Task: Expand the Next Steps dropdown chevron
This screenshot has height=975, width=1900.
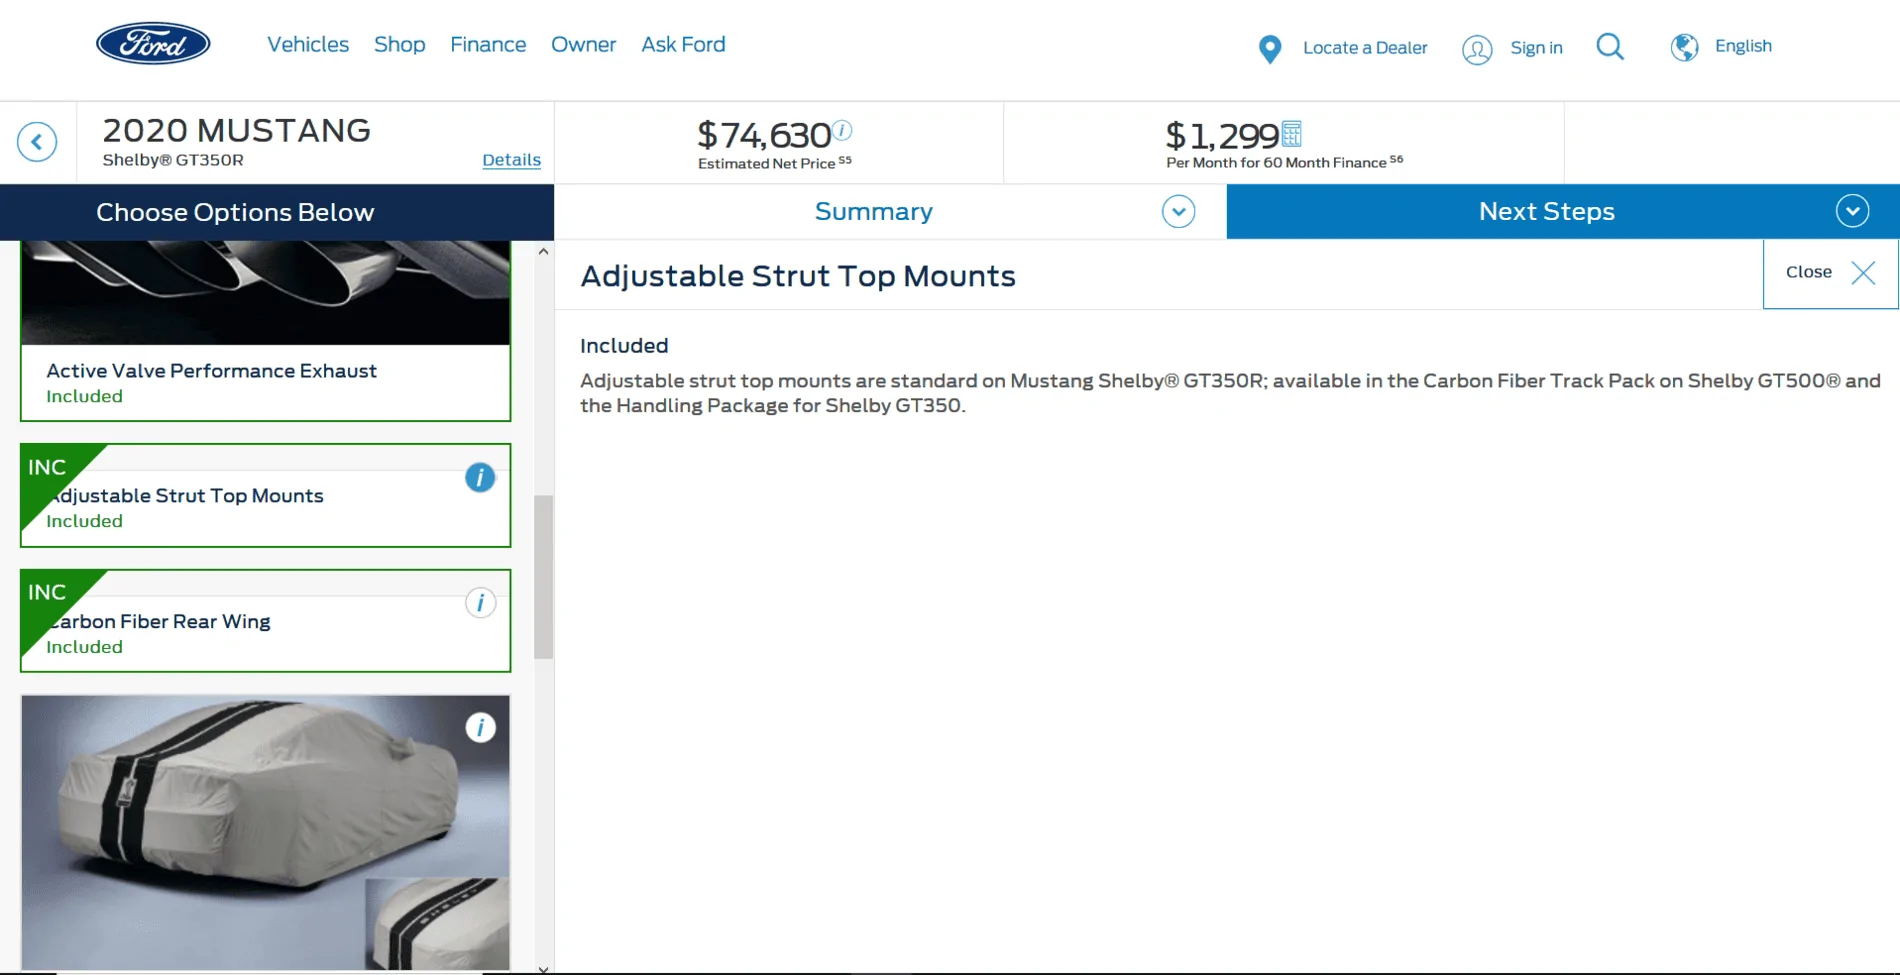Action: coord(1853,211)
